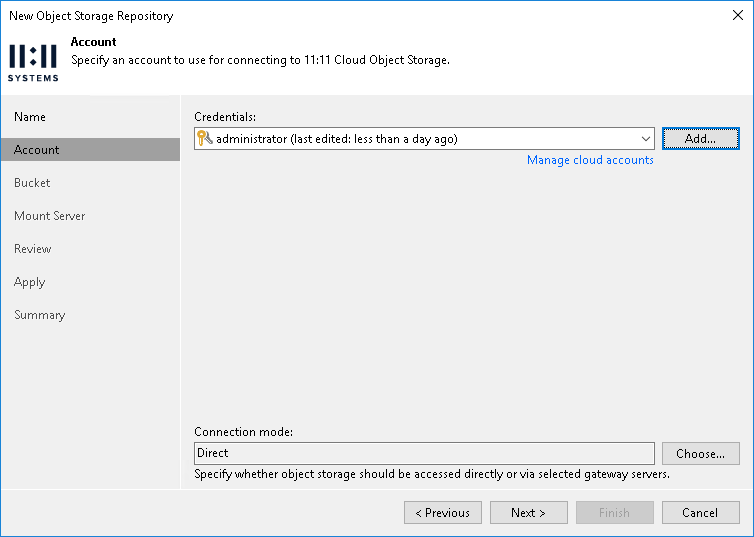Select the Account wizard step
754x537 pixels.
[90, 150]
